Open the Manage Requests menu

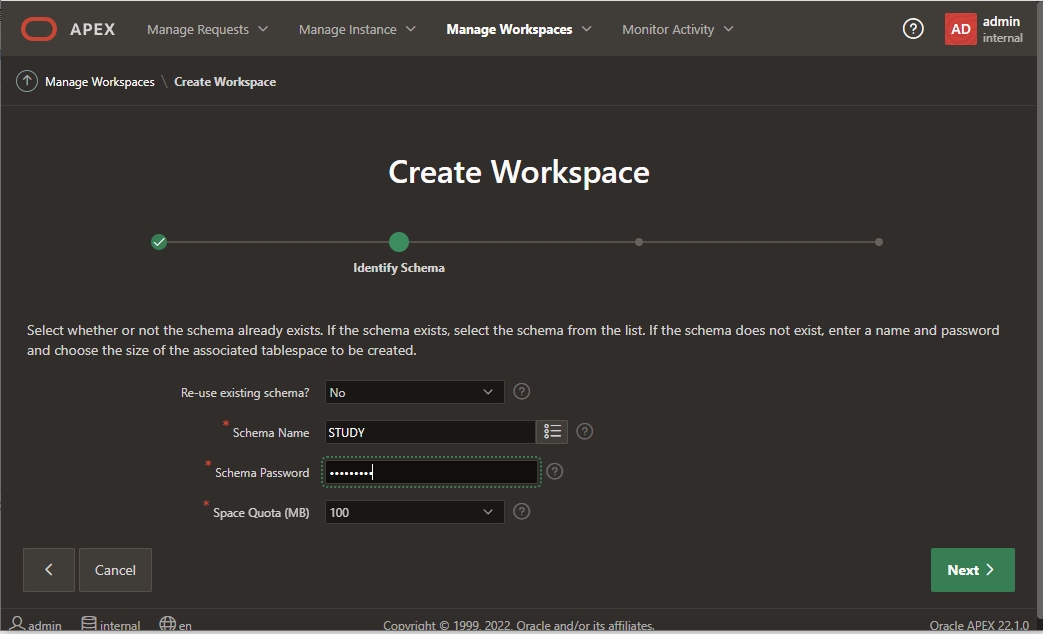coord(207,29)
